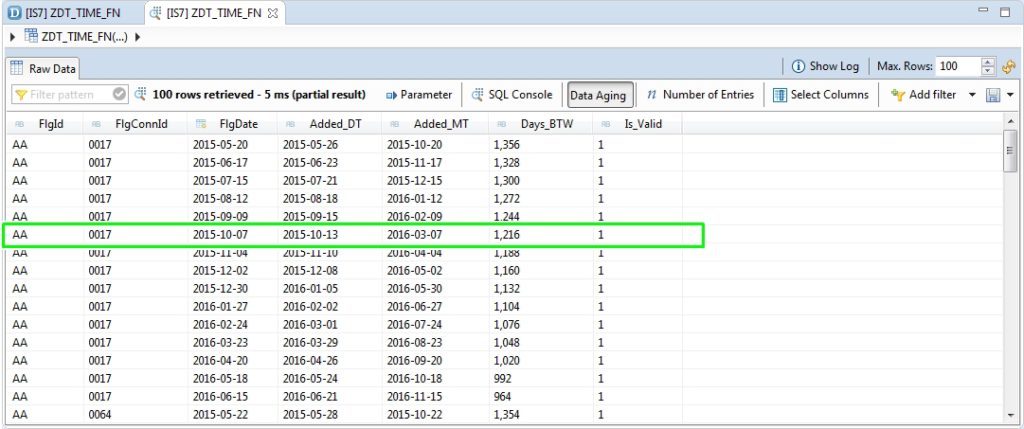
Task: Expand the breadcrumb arrow after ZDT_TIME_FN(...)
Action: pyautogui.click(x=137, y=37)
